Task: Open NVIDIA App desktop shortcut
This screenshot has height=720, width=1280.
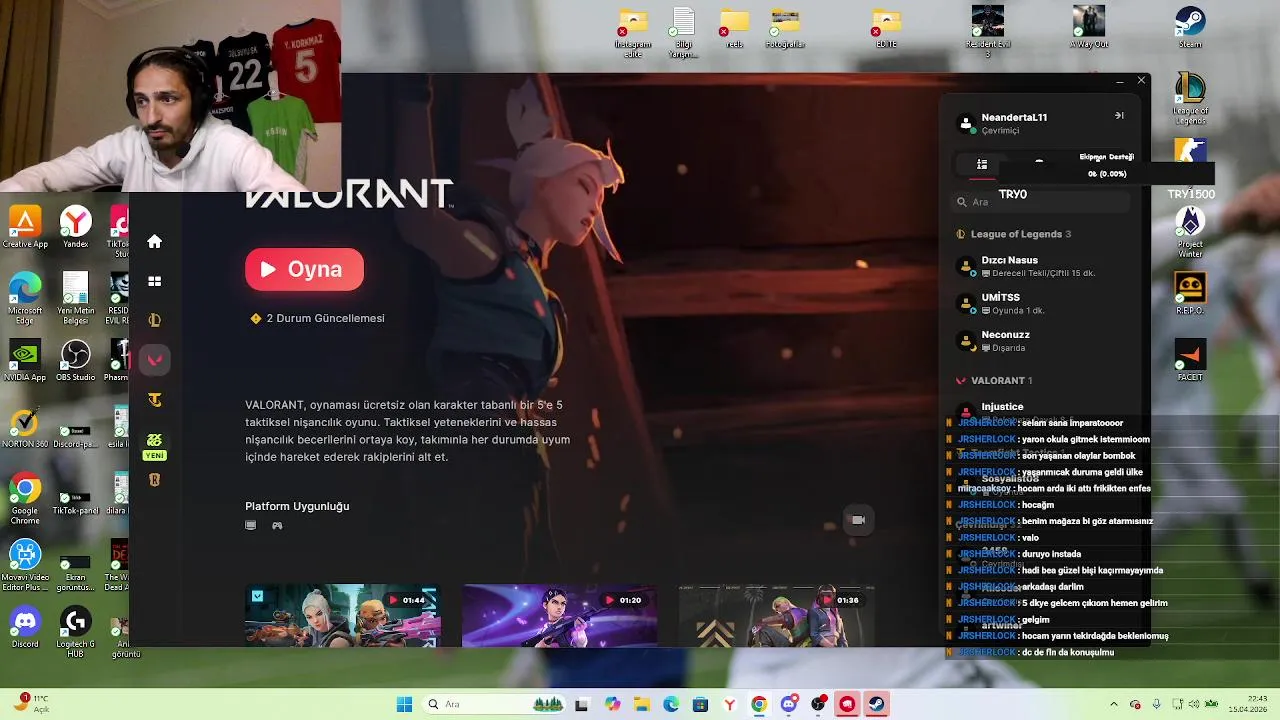Action: pyautogui.click(x=25, y=361)
